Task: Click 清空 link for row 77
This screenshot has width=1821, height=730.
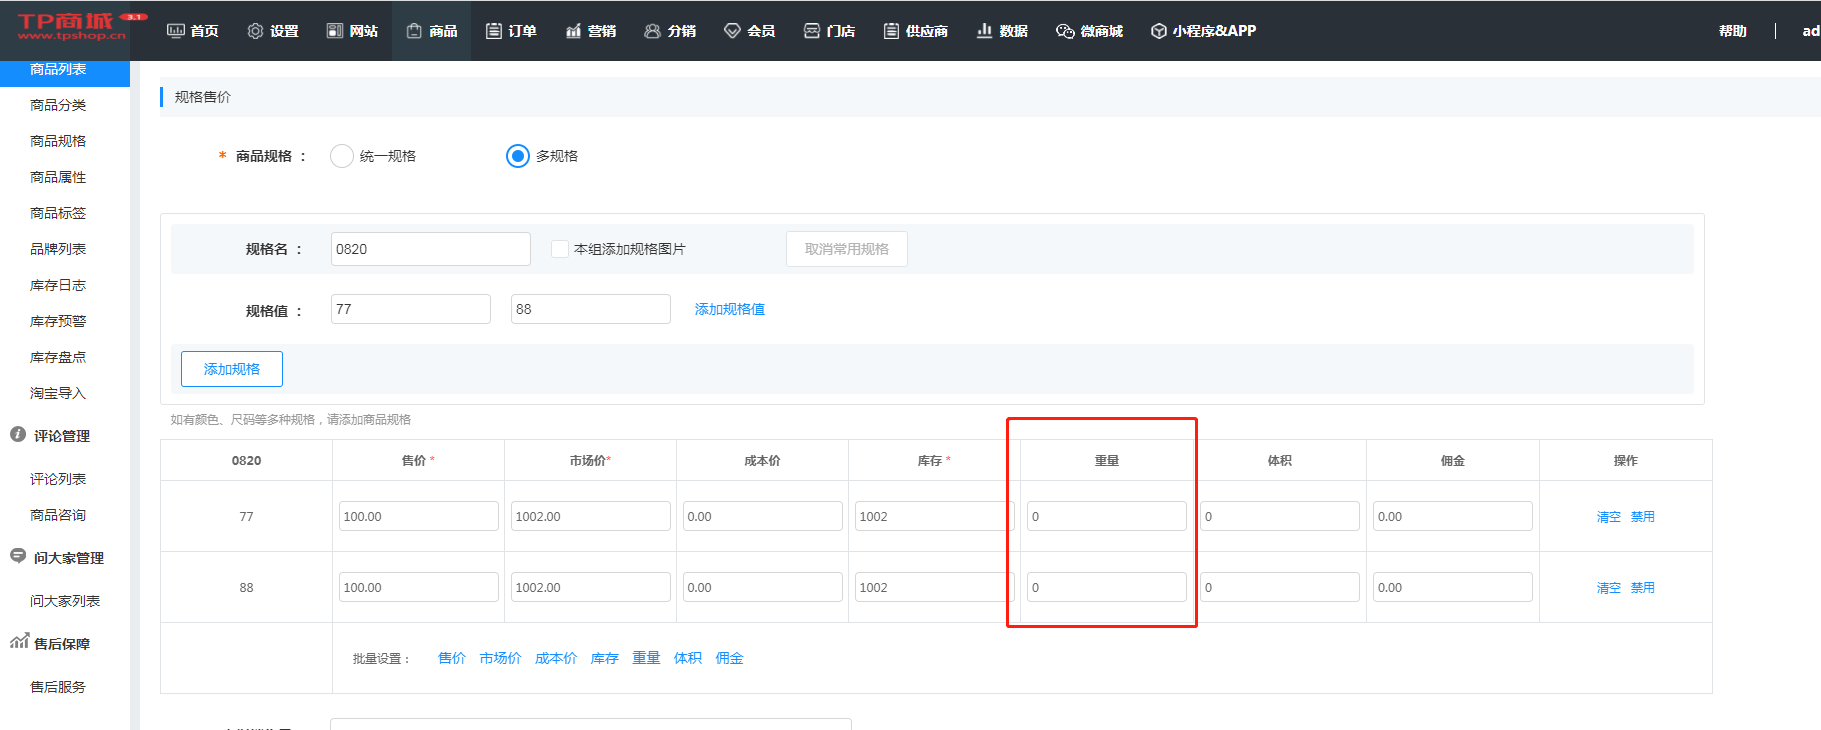Action: tap(1608, 517)
